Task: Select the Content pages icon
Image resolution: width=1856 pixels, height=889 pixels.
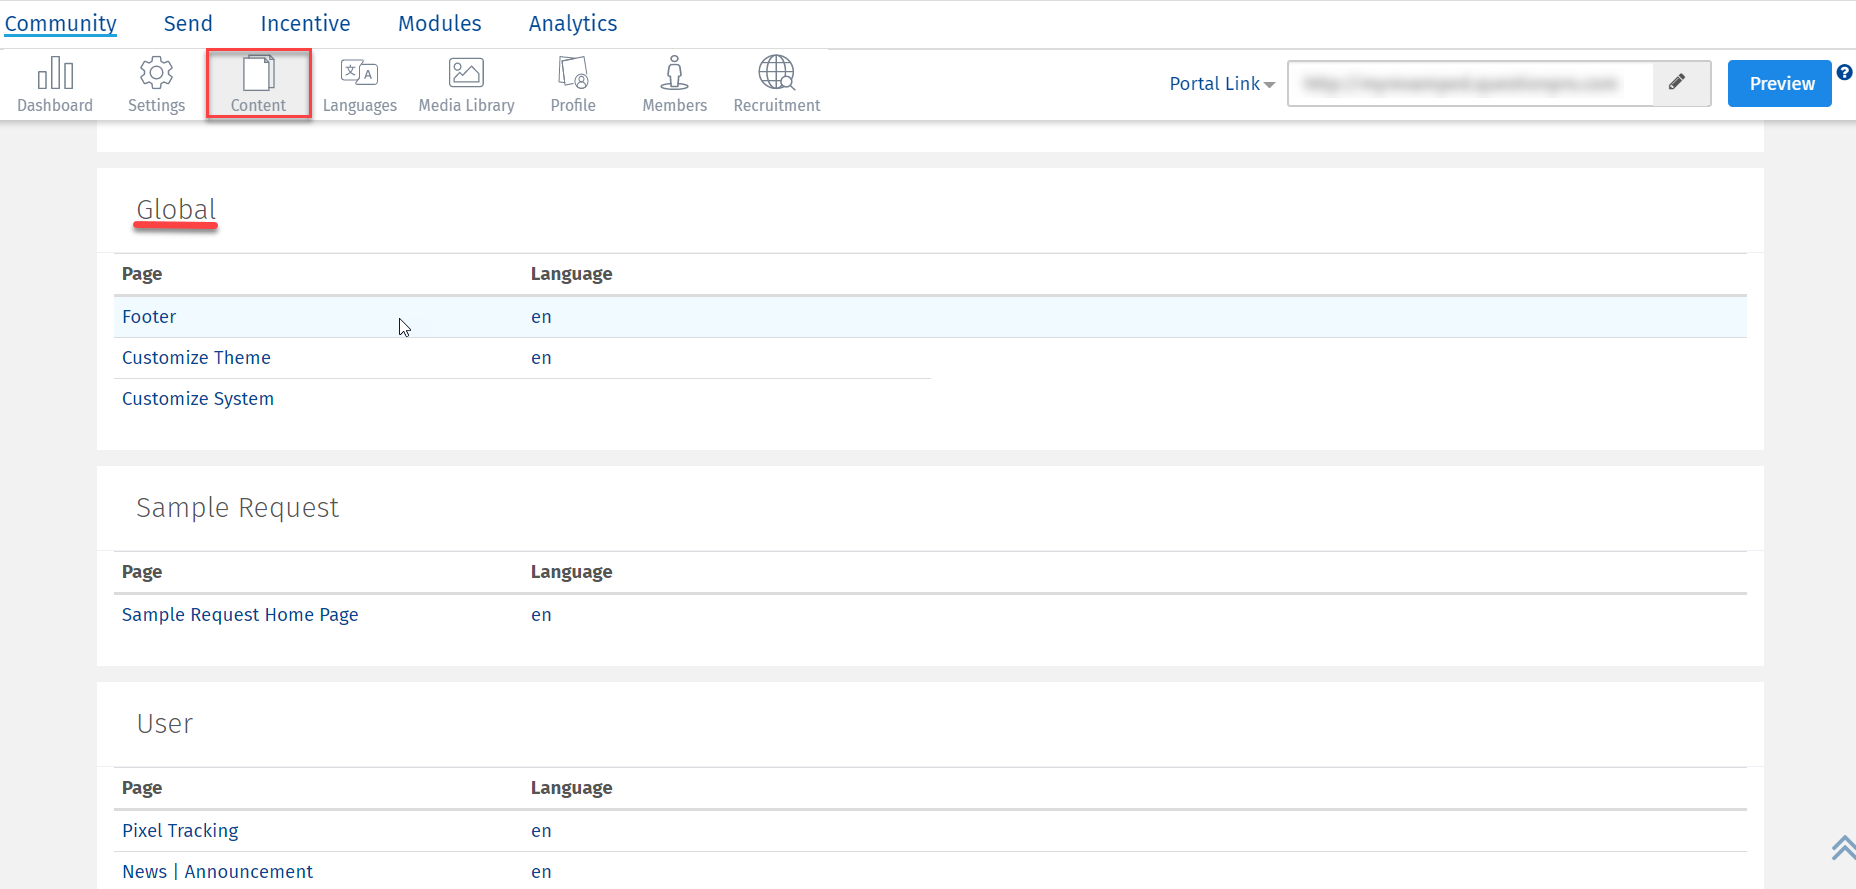Action: click(x=258, y=74)
